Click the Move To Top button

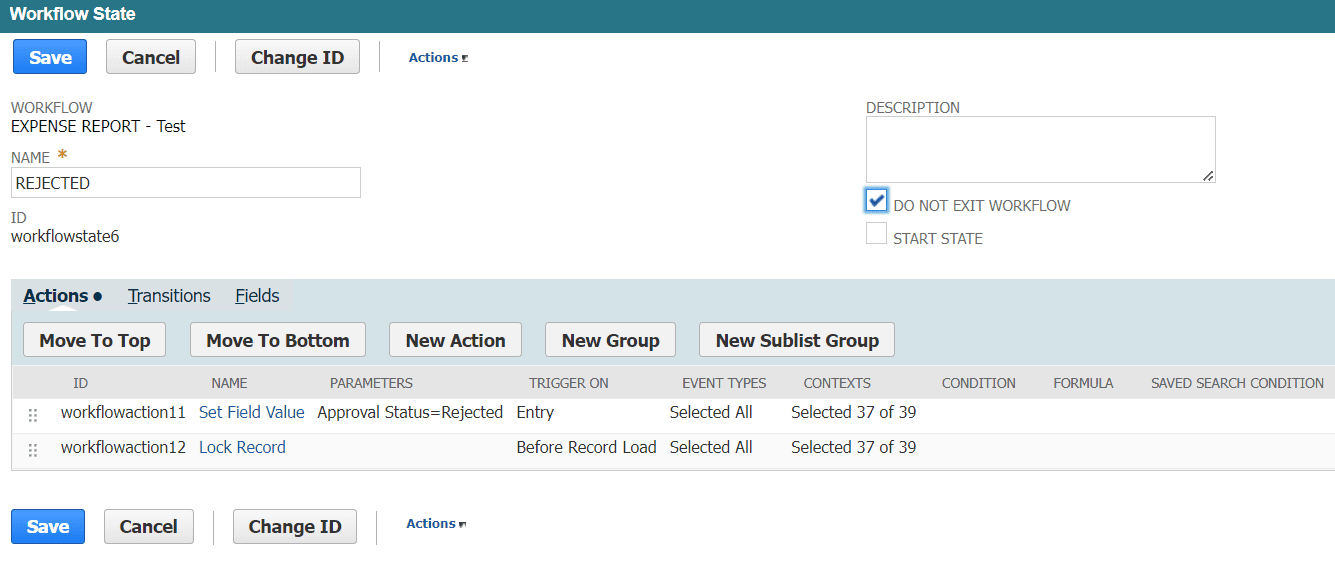coord(95,340)
